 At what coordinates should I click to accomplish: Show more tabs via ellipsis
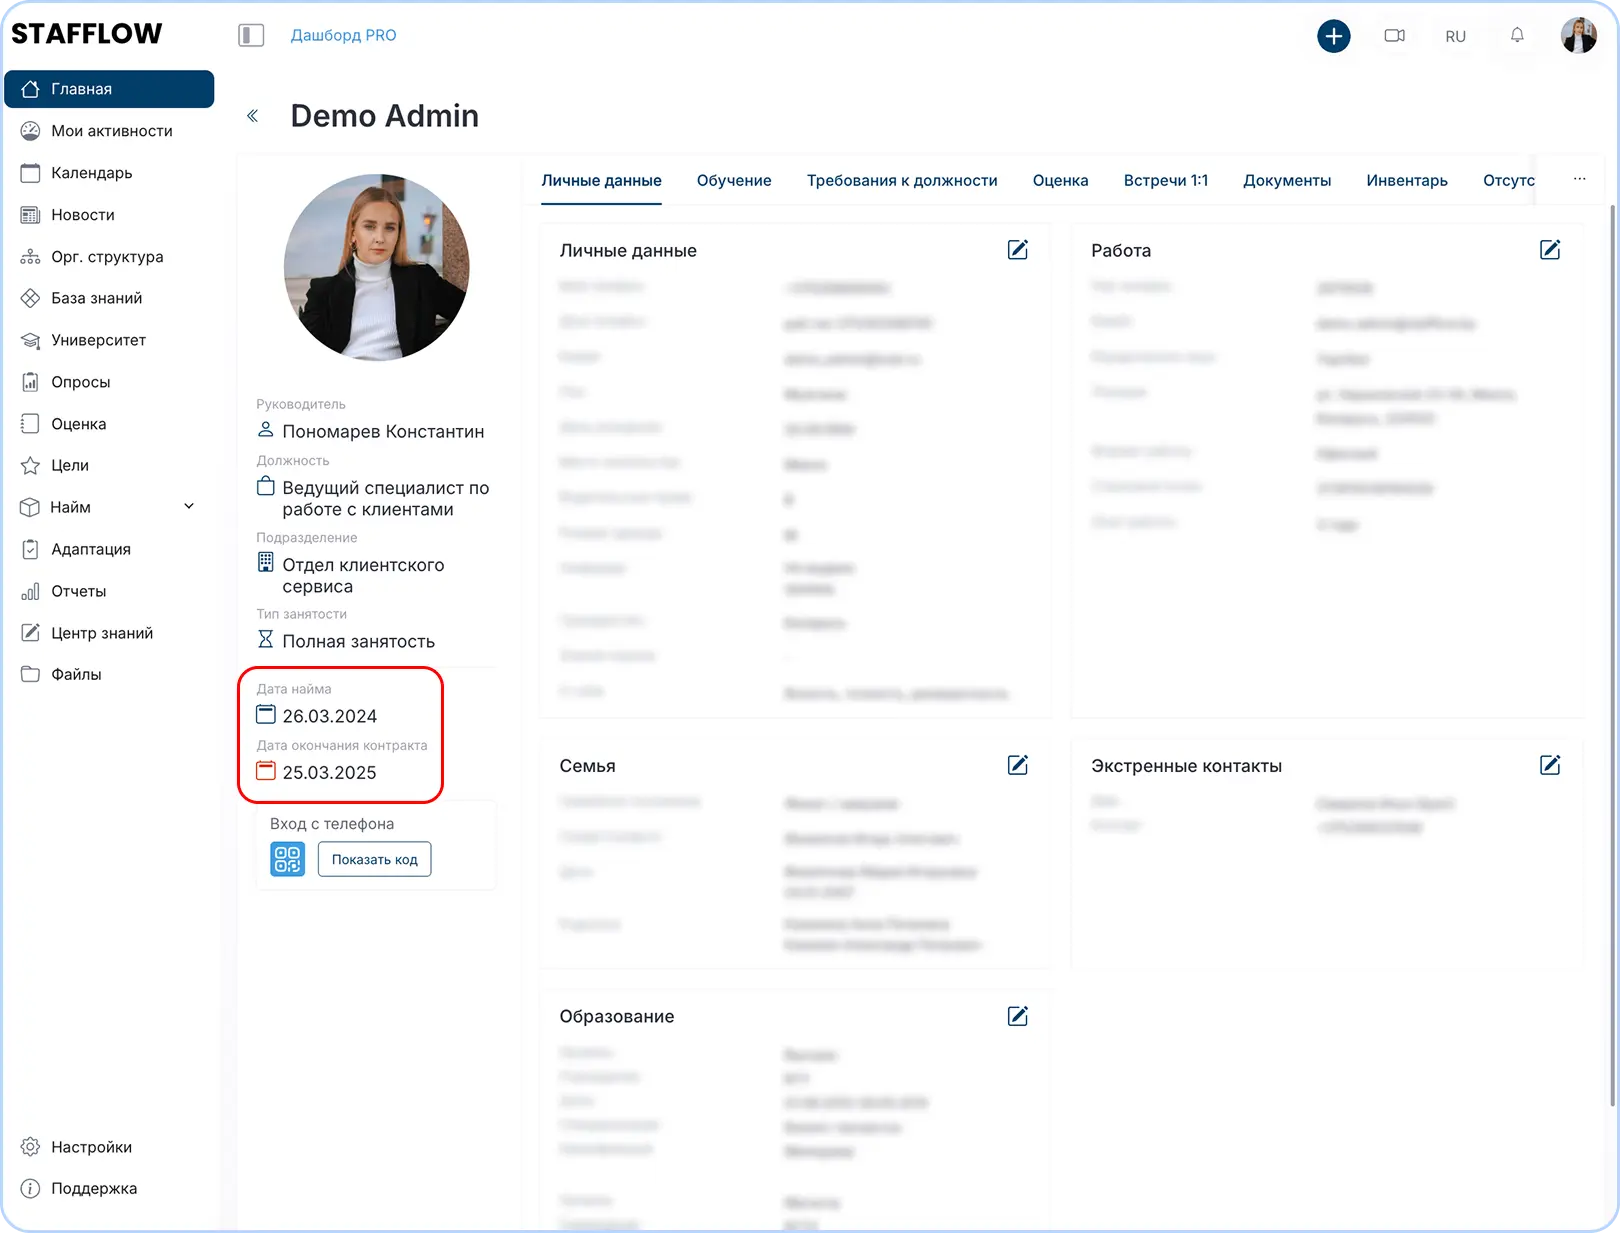tap(1579, 180)
